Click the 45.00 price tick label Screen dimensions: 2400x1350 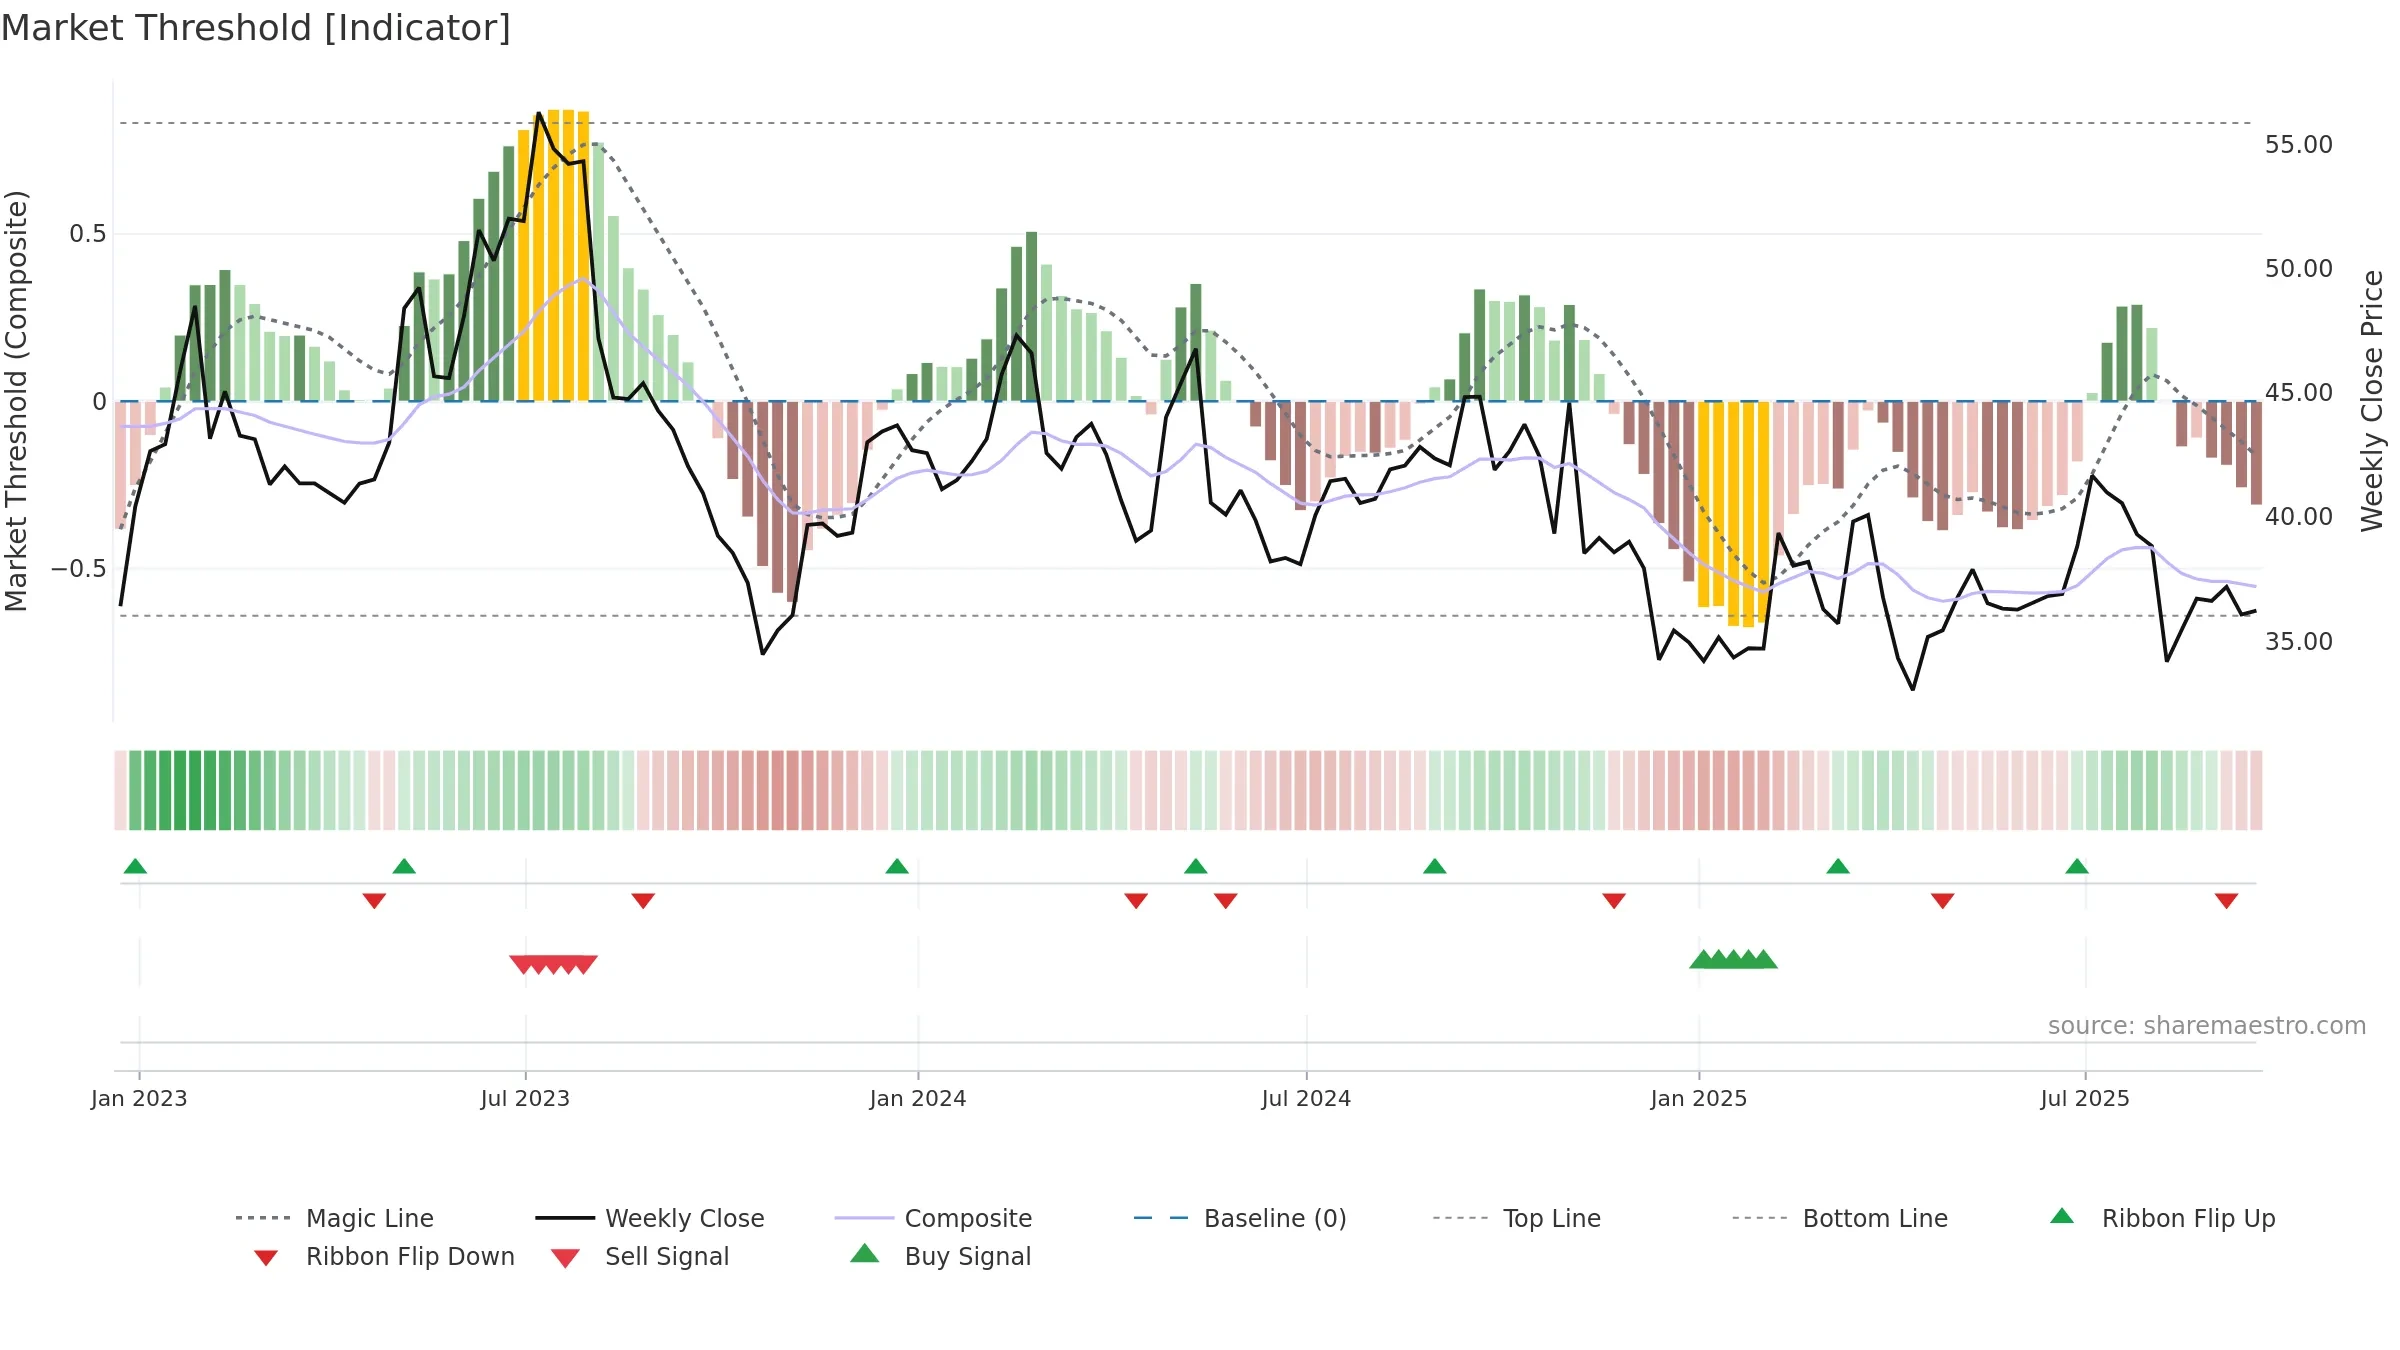tap(2299, 393)
